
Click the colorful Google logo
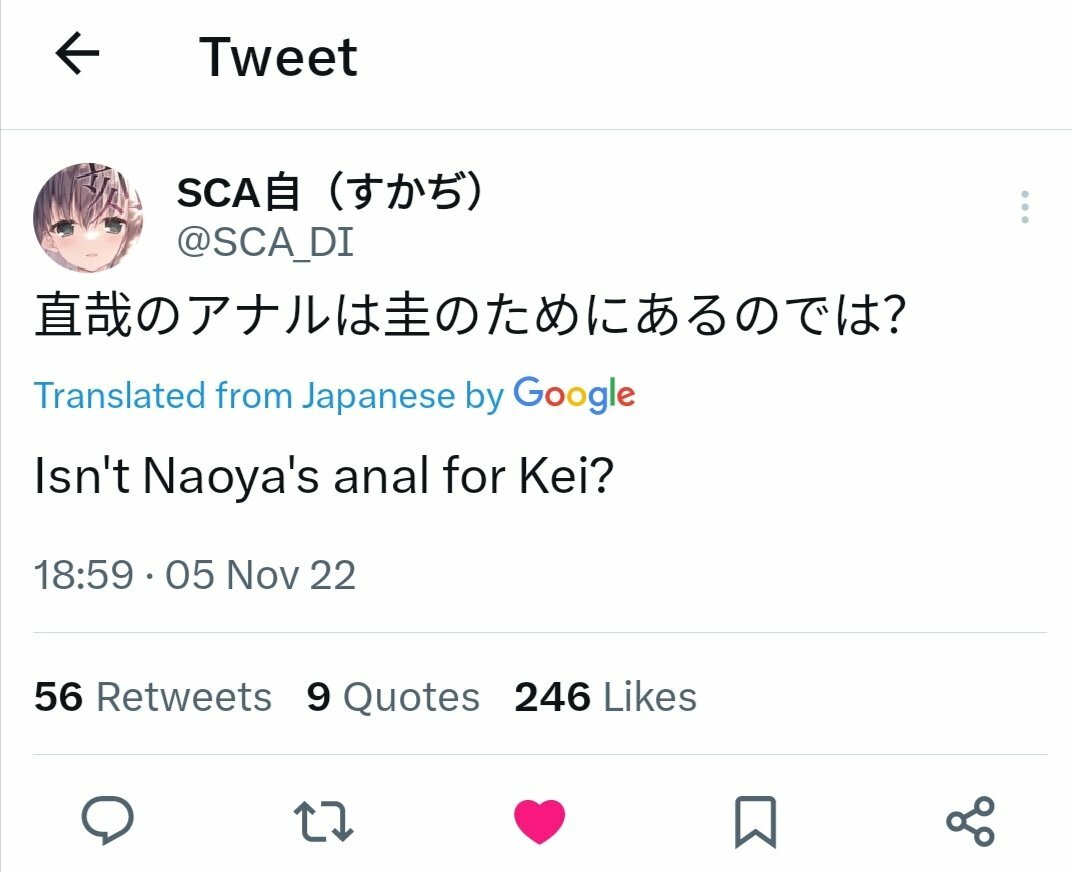tap(574, 395)
